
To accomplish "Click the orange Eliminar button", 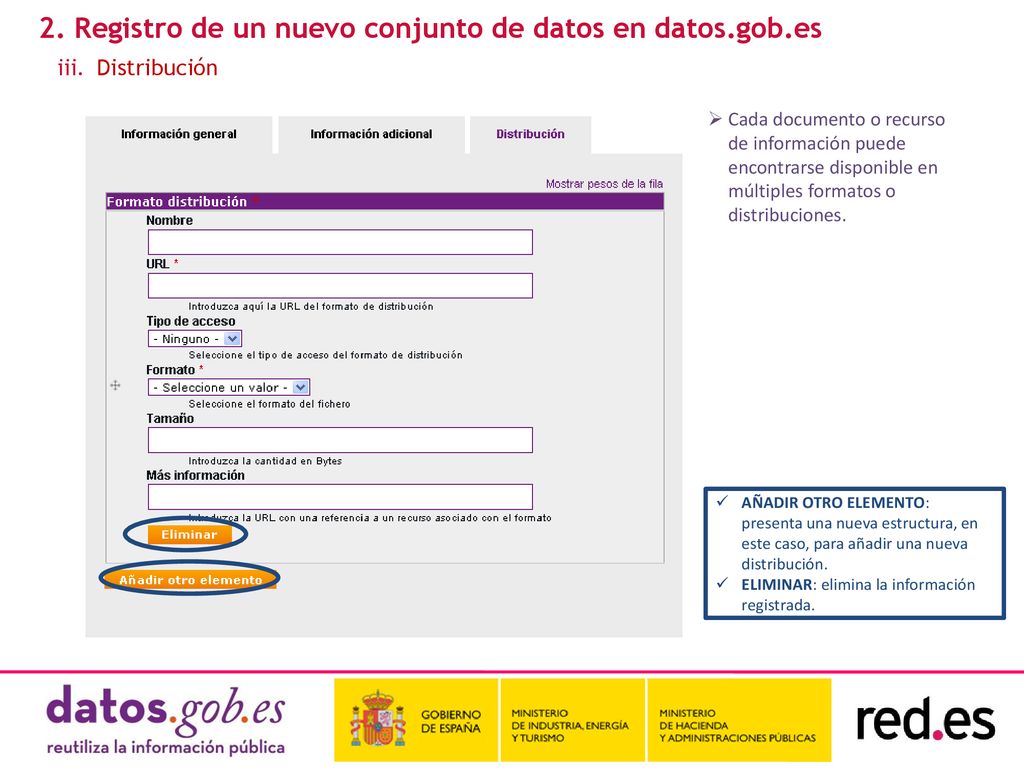I will pyautogui.click(x=189, y=535).
